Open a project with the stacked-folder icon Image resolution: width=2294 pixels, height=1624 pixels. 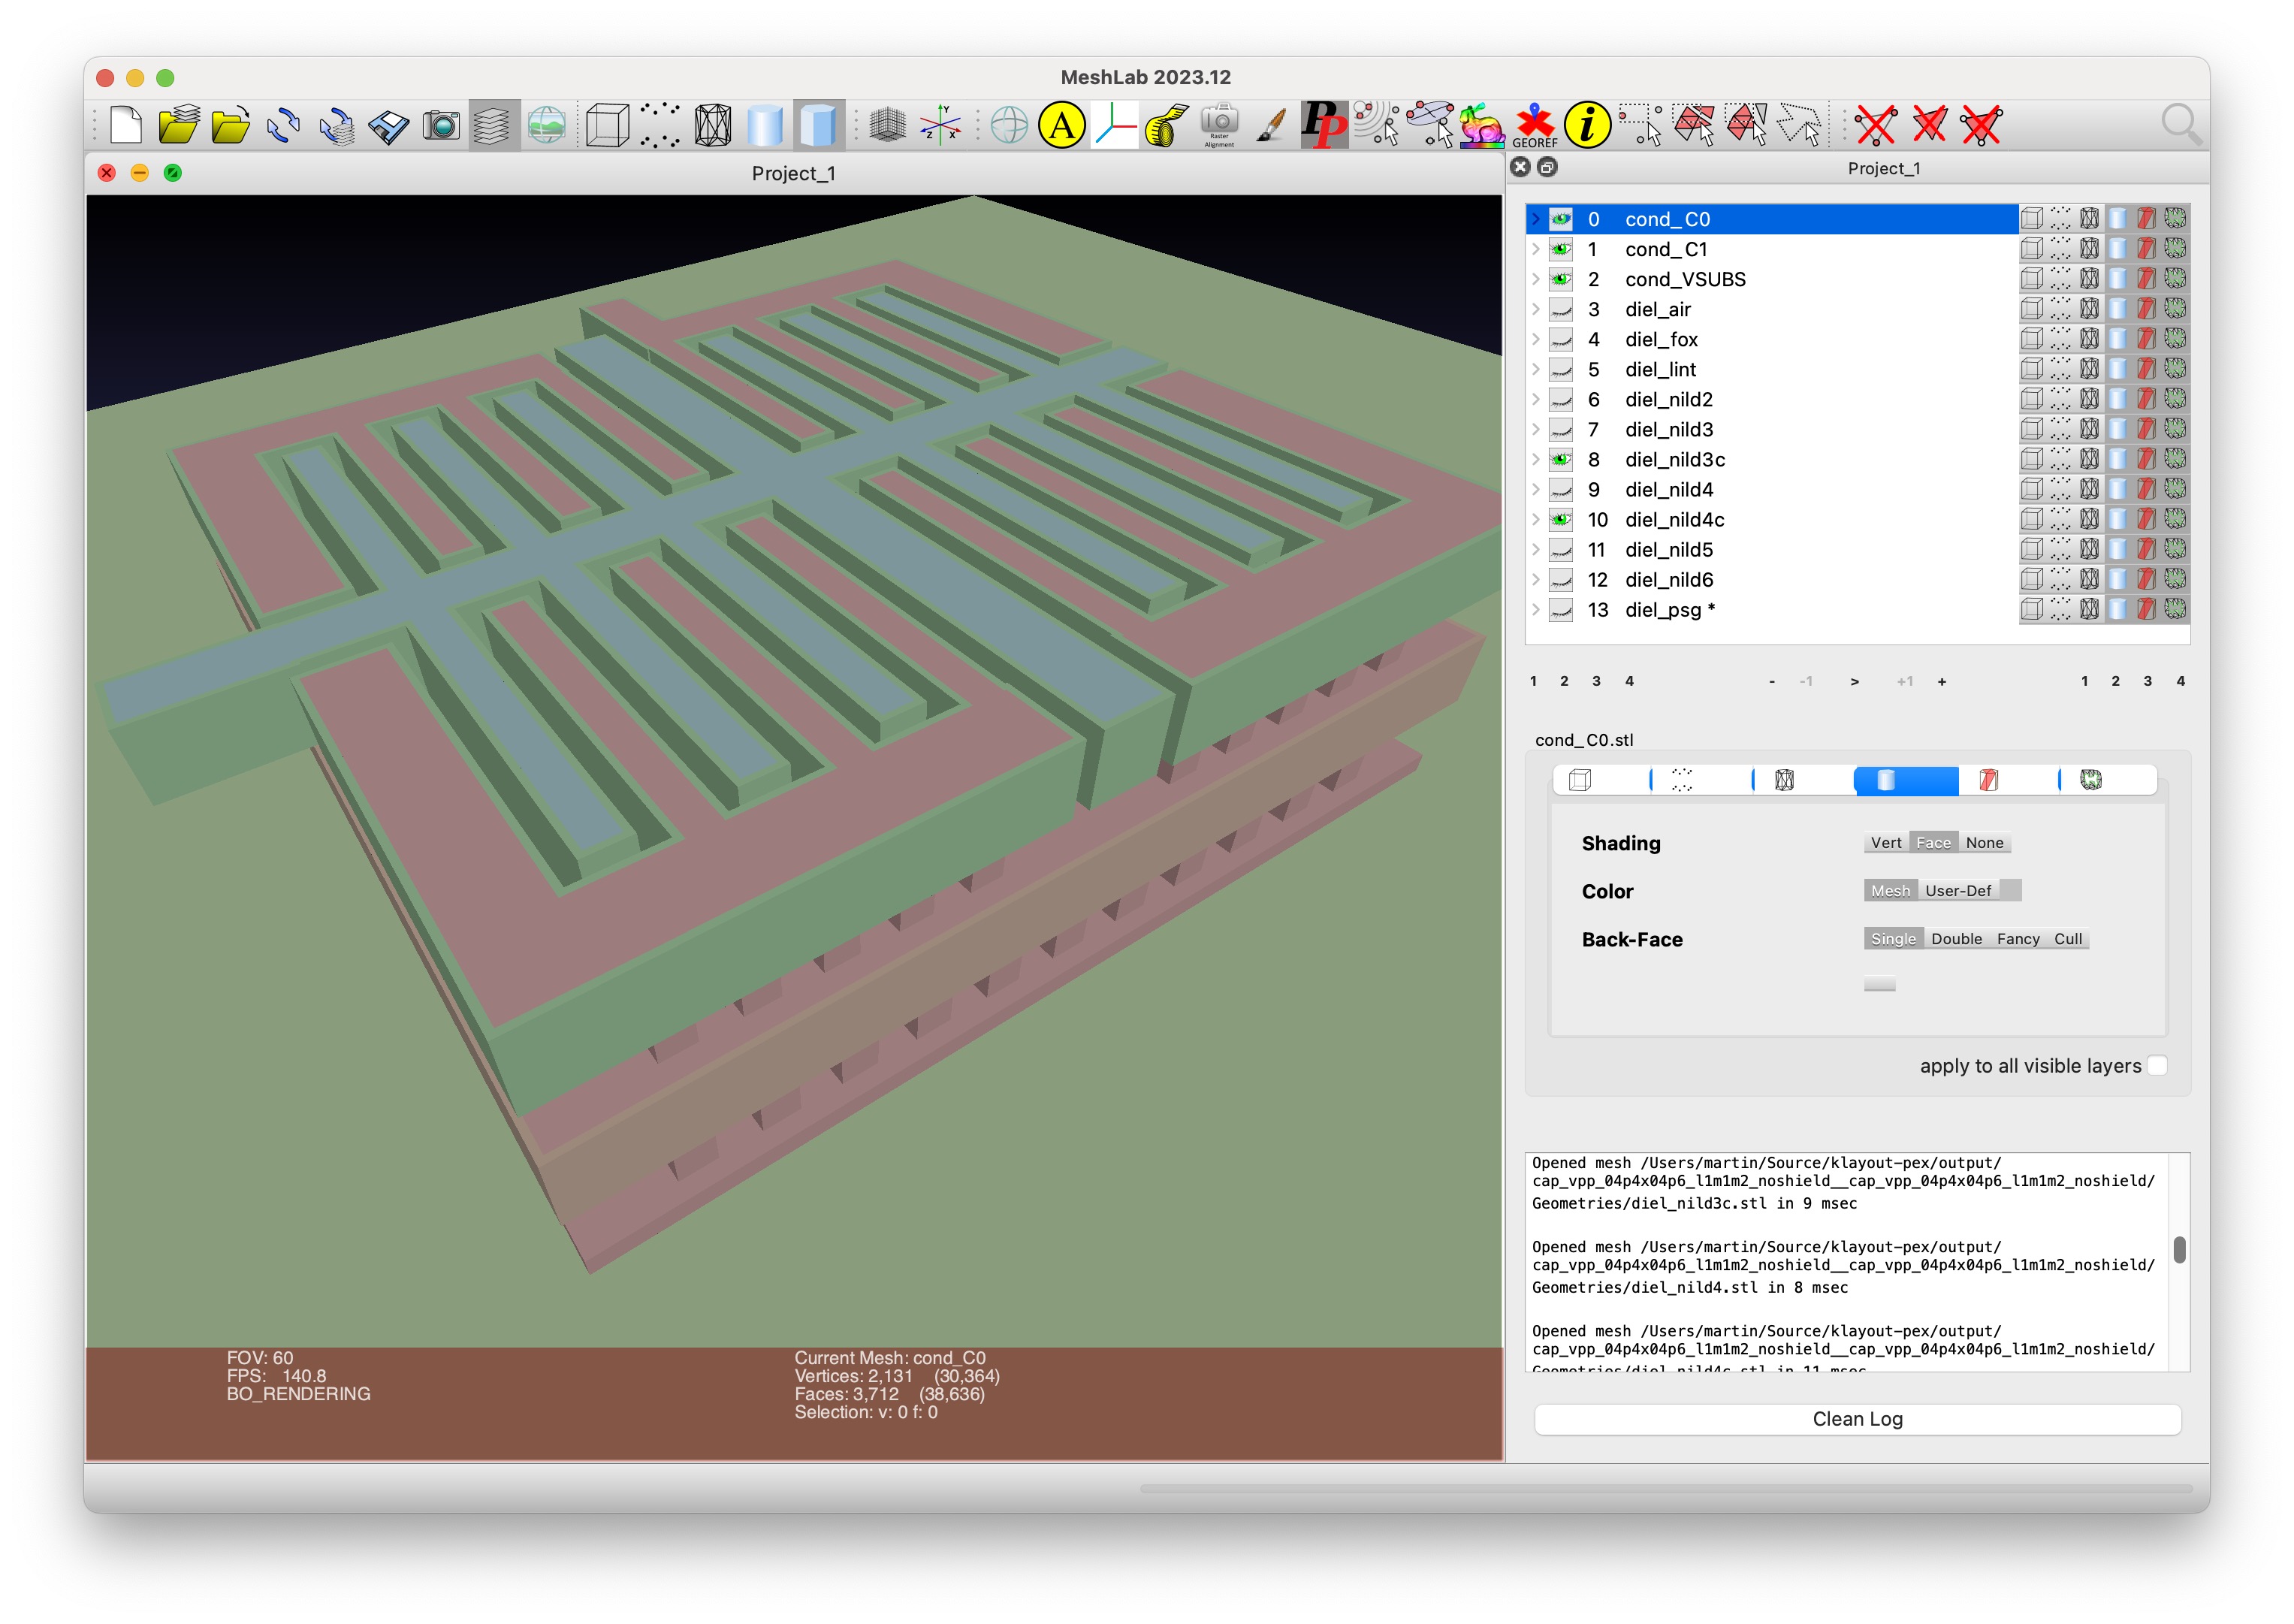(179, 125)
